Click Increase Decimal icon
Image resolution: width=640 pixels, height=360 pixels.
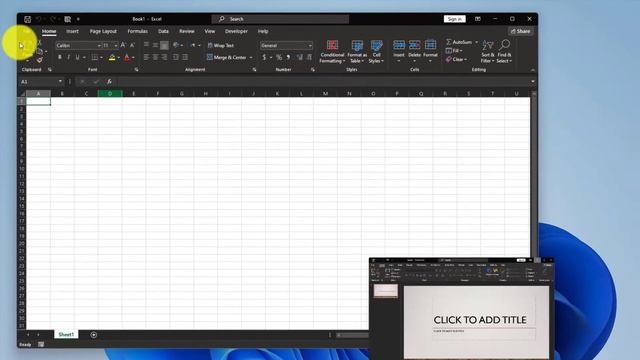(300, 58)
